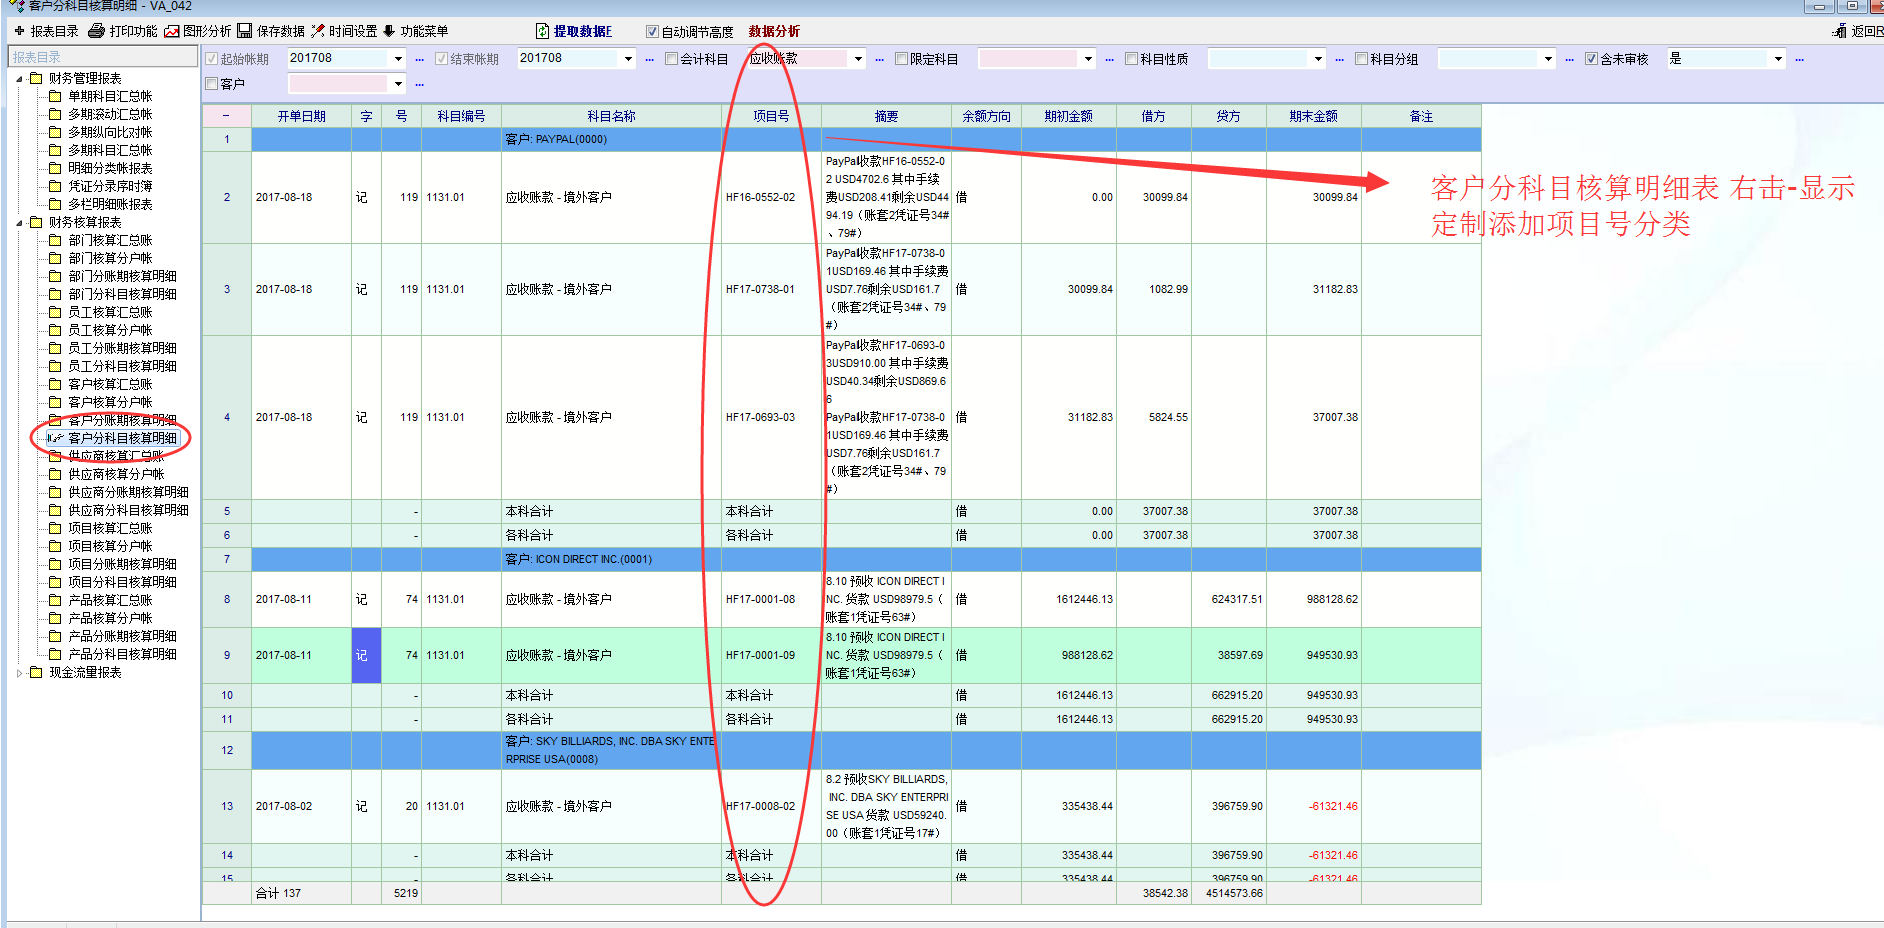Open the 起始帐期 201708 dropdown

(x=398, y=59)
